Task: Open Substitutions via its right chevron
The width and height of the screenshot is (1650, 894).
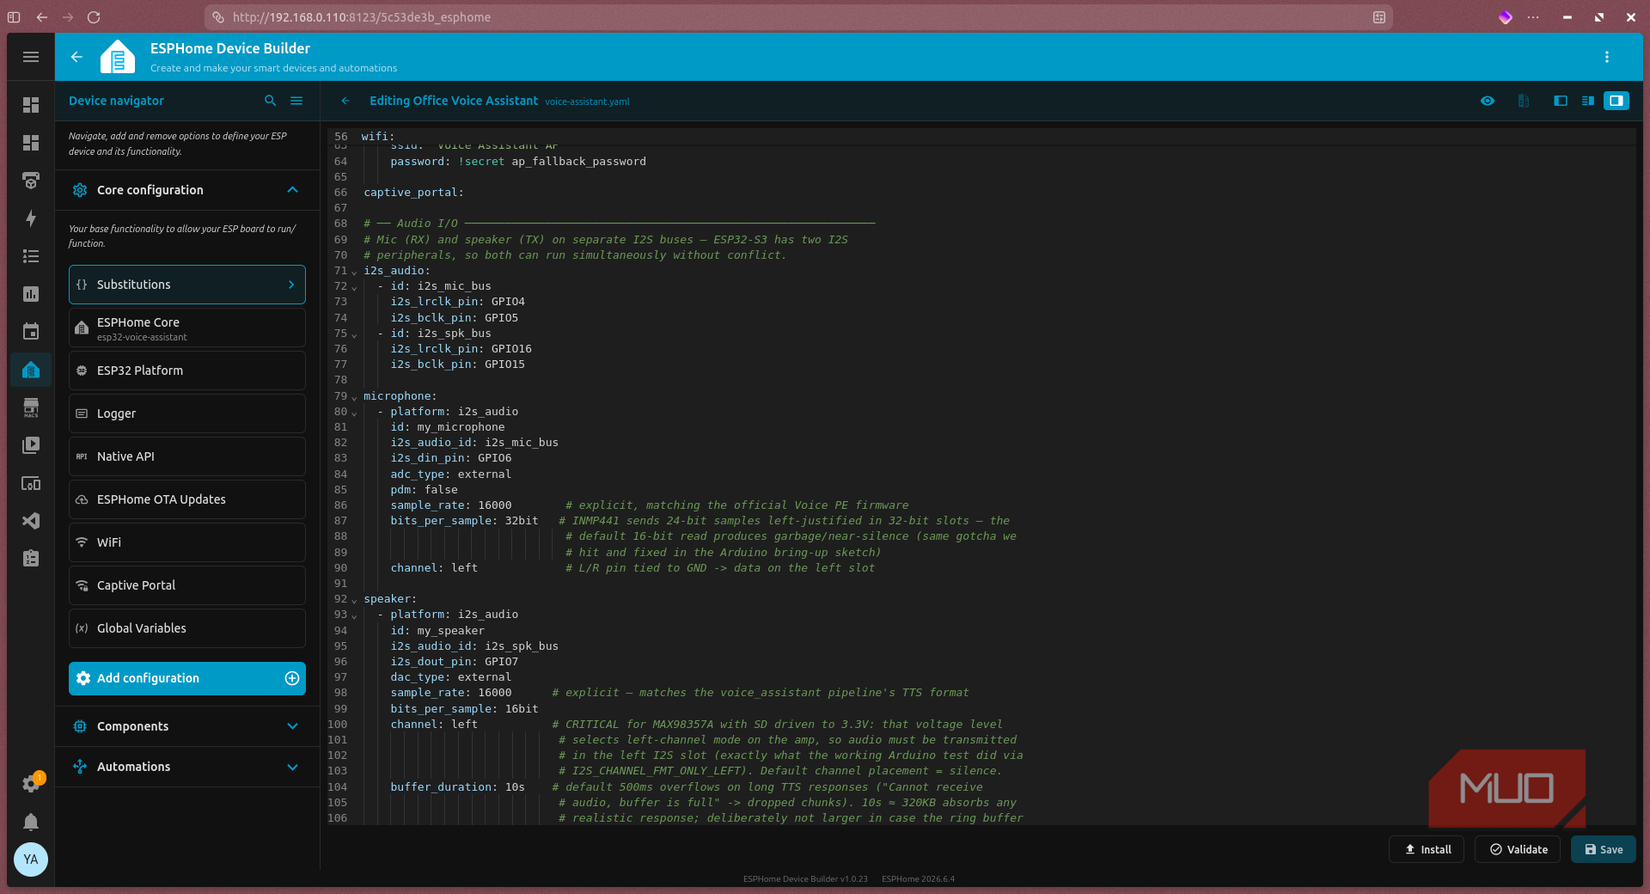Action: [291, 285]
